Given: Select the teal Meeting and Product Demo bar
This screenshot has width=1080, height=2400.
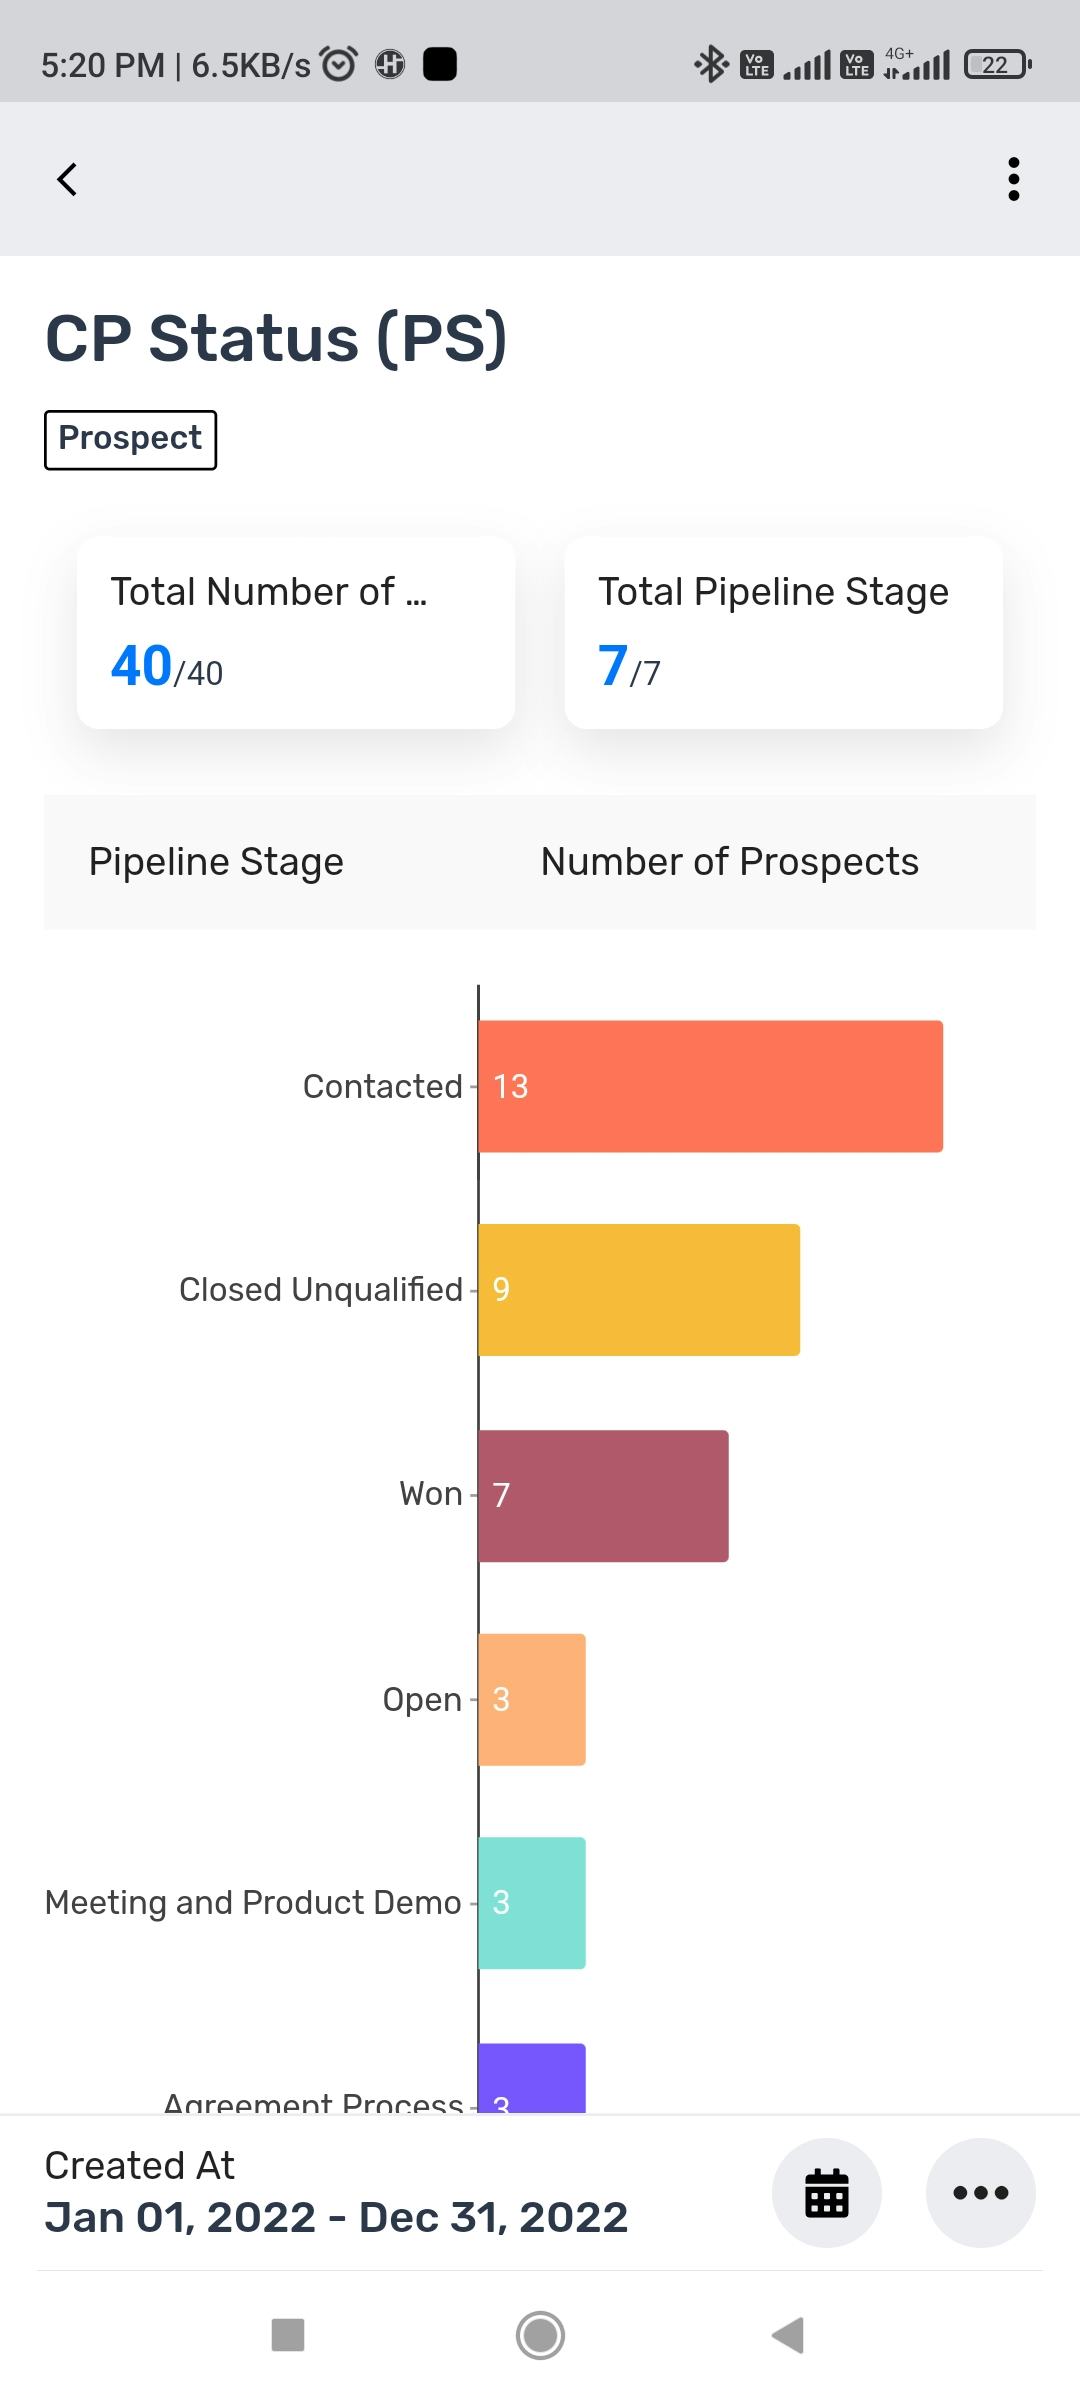Looking at the screenshot, I should 532,1903.
